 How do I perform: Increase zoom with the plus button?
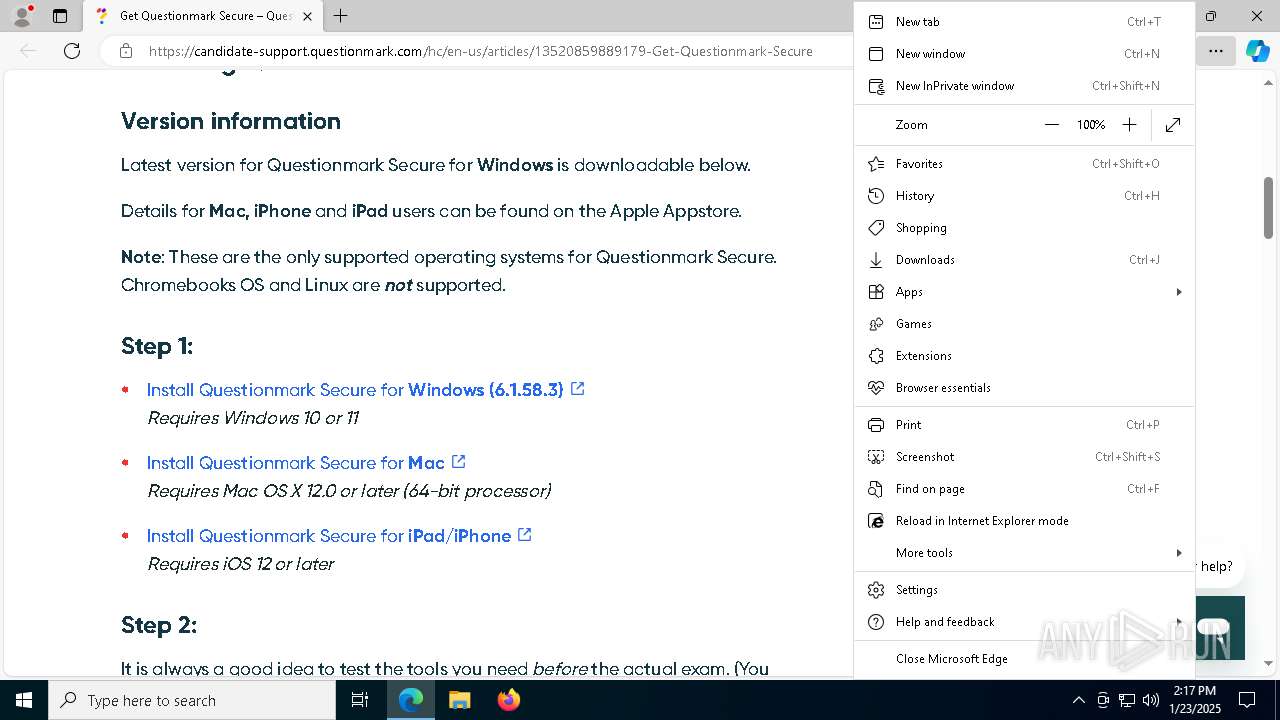click(1129, 125)
